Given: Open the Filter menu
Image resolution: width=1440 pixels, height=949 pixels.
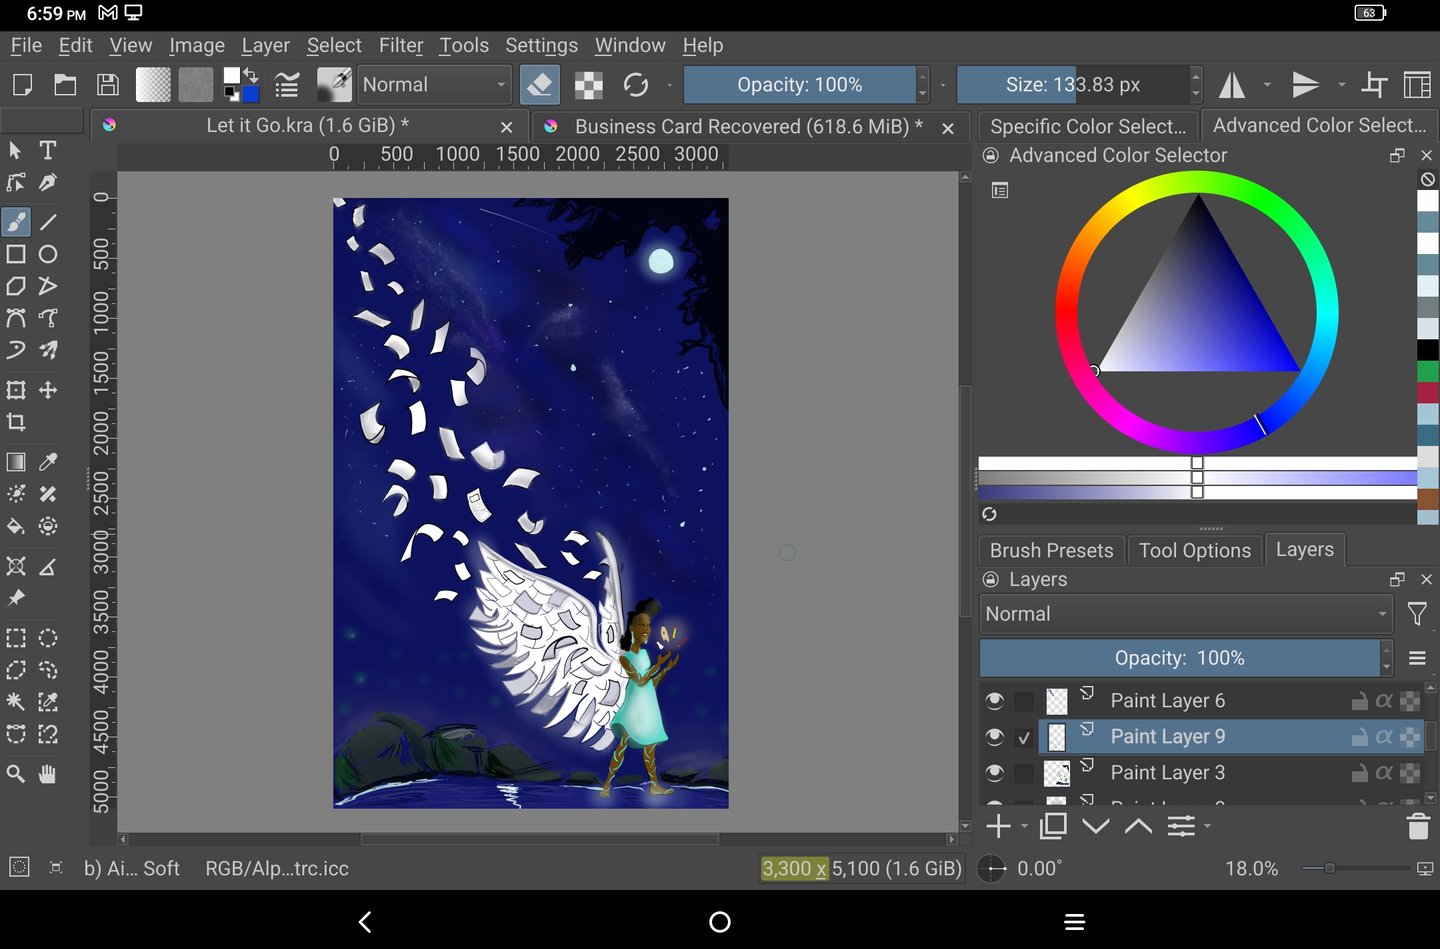Looking at the screenshot, I should click(x=400, y=45).
